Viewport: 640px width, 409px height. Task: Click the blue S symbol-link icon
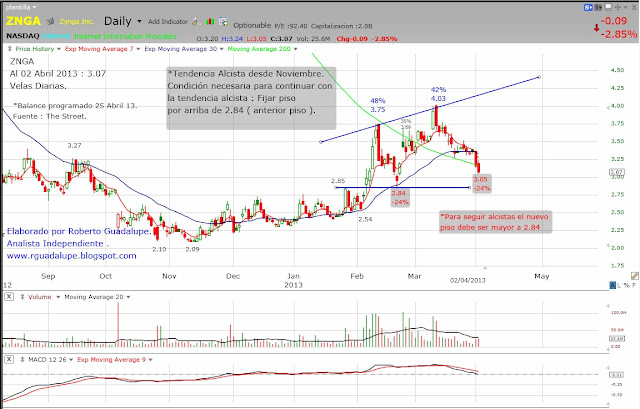click(x=588, y=7)
